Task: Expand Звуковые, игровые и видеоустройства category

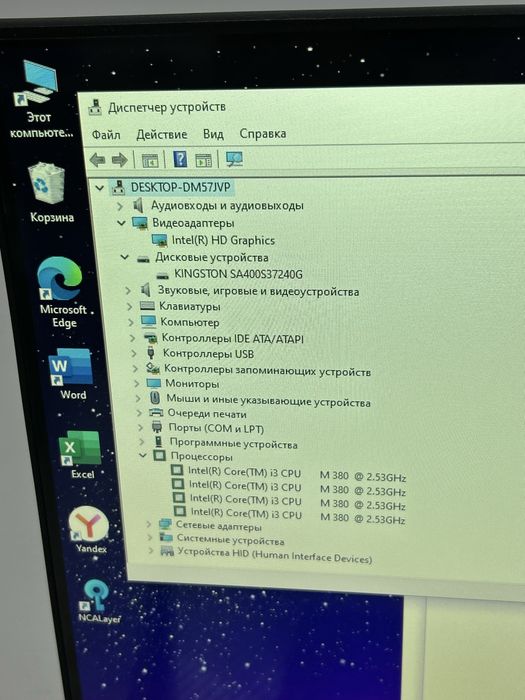Action: (x=128, y=291)
